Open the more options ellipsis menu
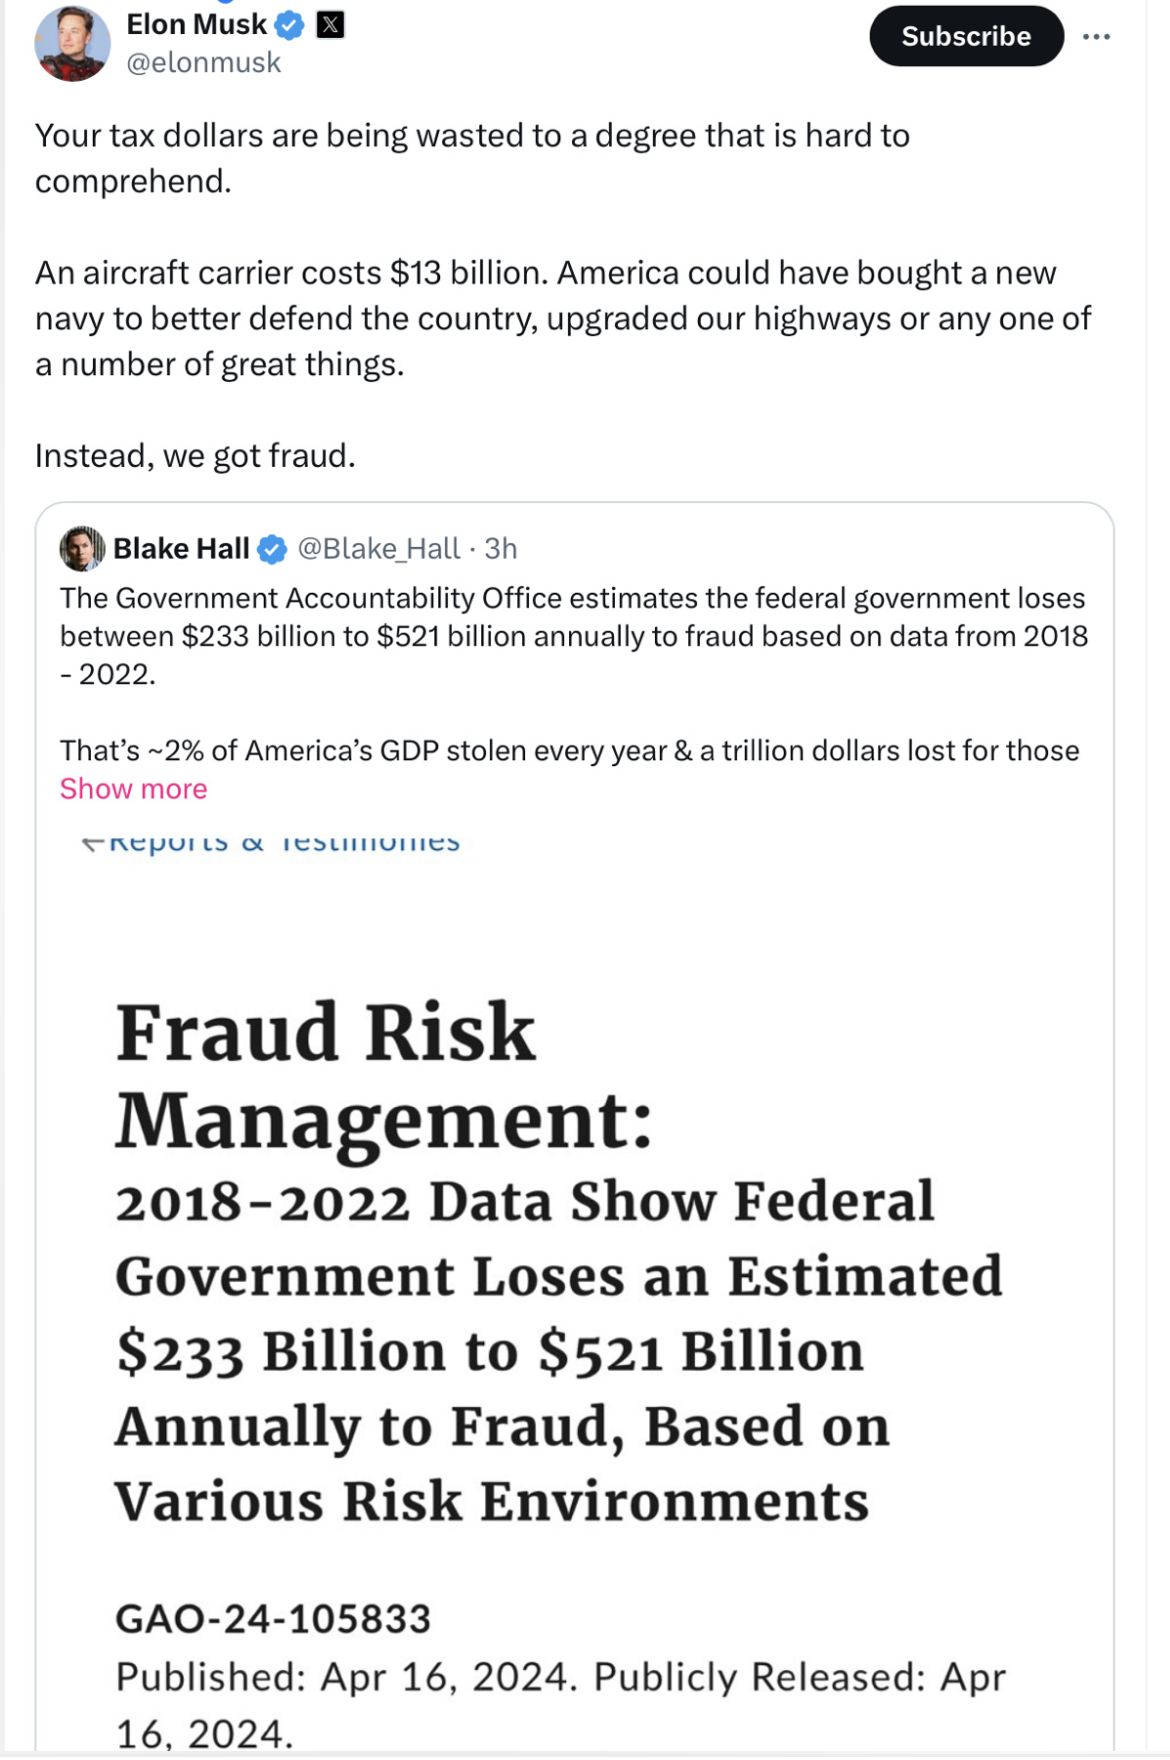This screenshot has height=1760, width=1170. click(x=1096, y=34)
